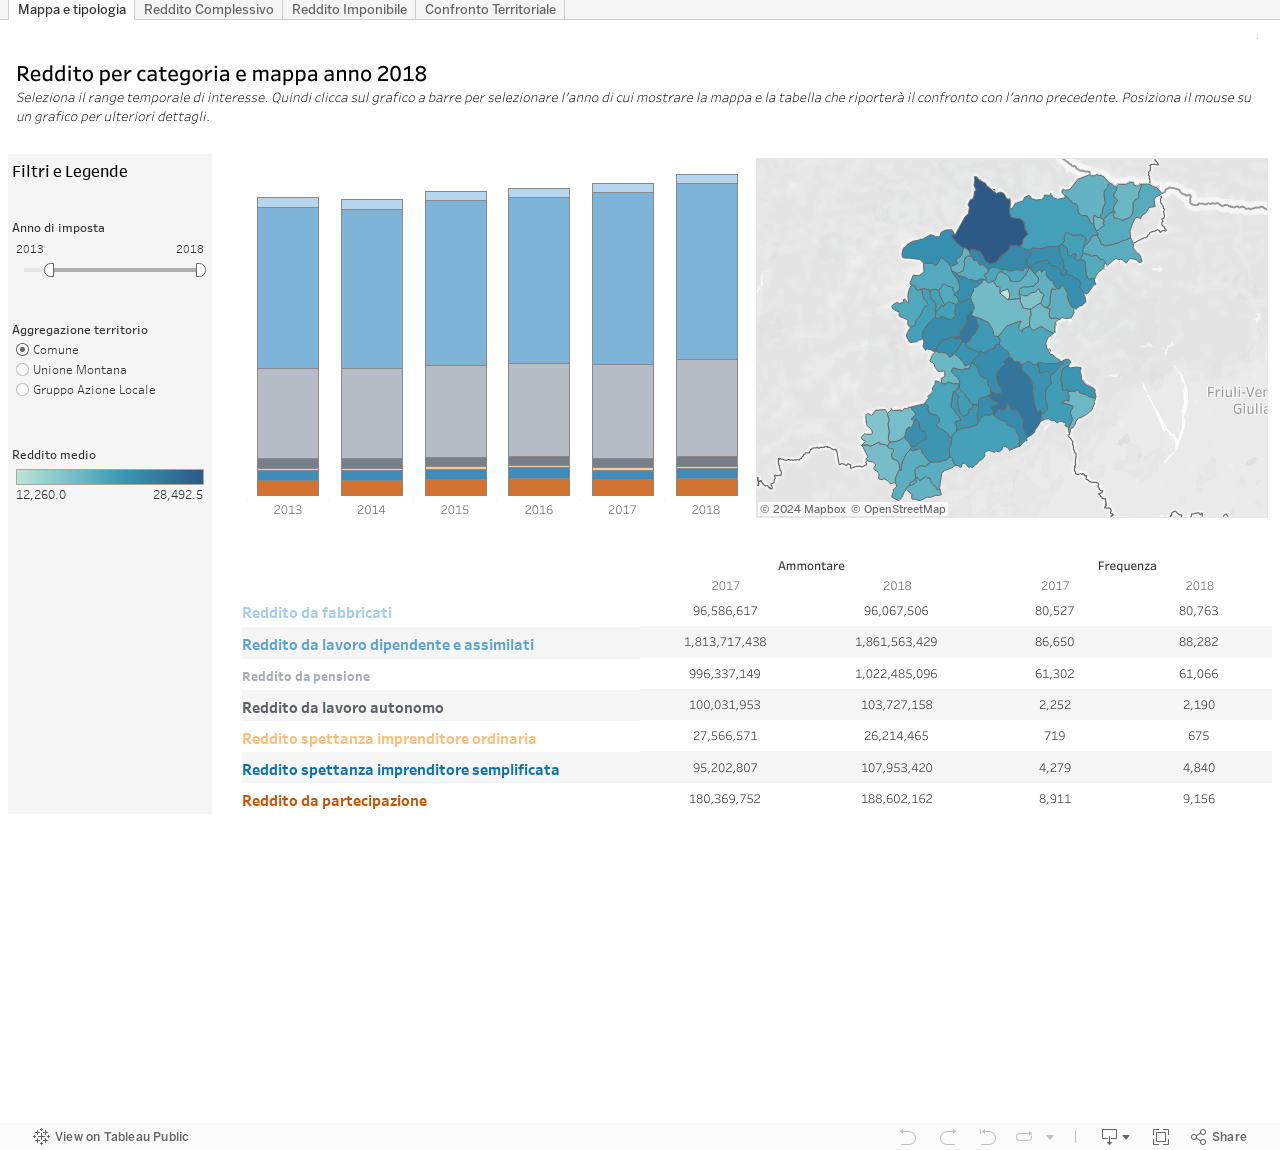Click the value 103,727,158

[x=897, y=705]
